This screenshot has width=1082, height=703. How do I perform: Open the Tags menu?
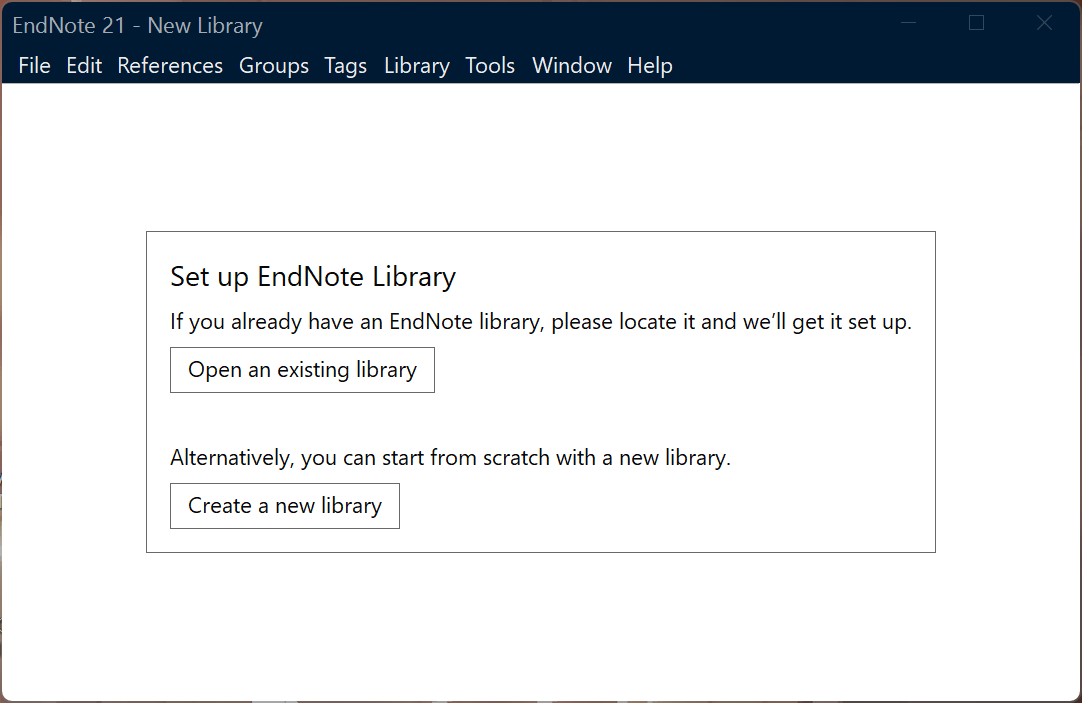[x=346, y=66]
